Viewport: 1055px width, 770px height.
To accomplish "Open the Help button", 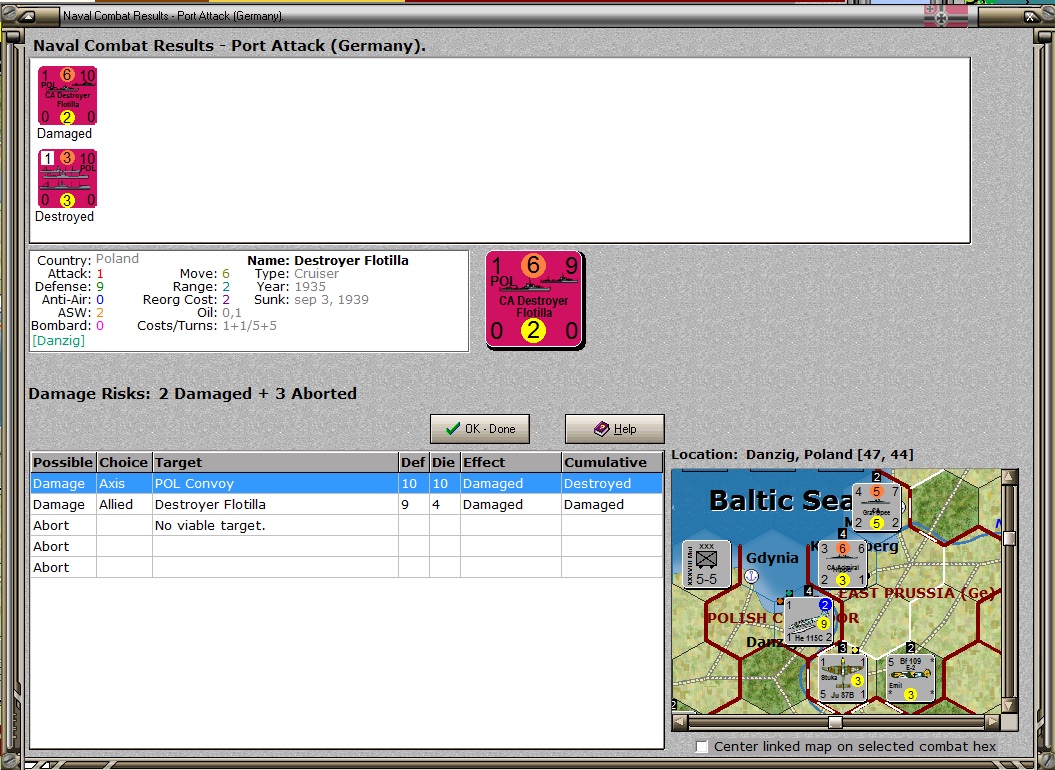I will [614, 429].
